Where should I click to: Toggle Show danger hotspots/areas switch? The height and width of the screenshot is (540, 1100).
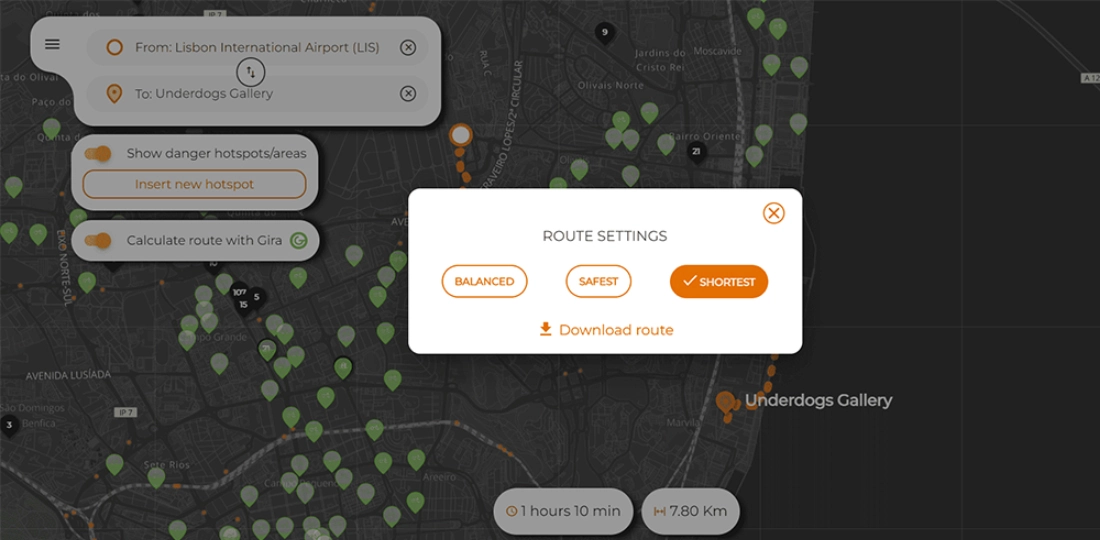98,154
